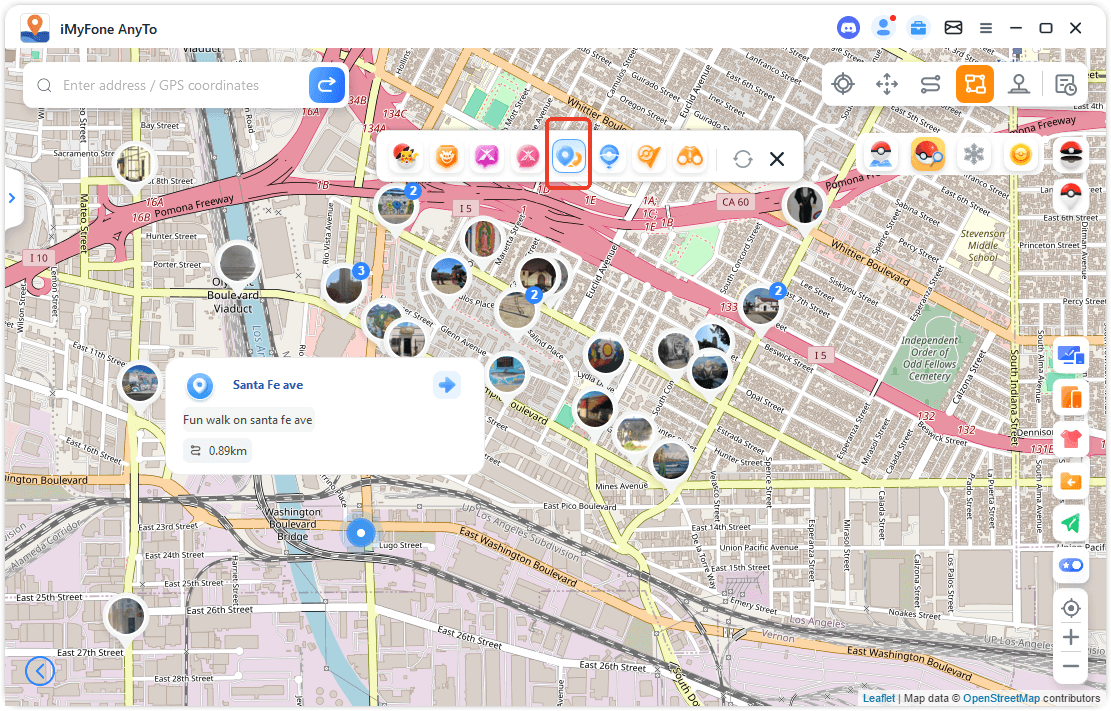
Task: Select the teleport mode crosshair icon
Action: (x=843, y=84)
